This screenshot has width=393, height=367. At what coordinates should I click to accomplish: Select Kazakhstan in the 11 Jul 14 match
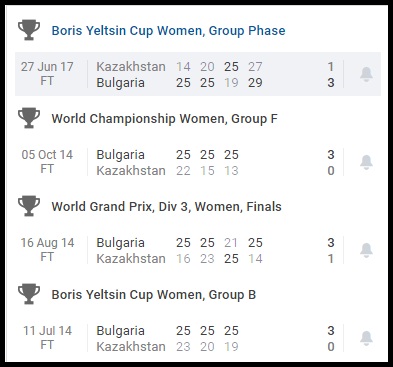tap(131, 347)
